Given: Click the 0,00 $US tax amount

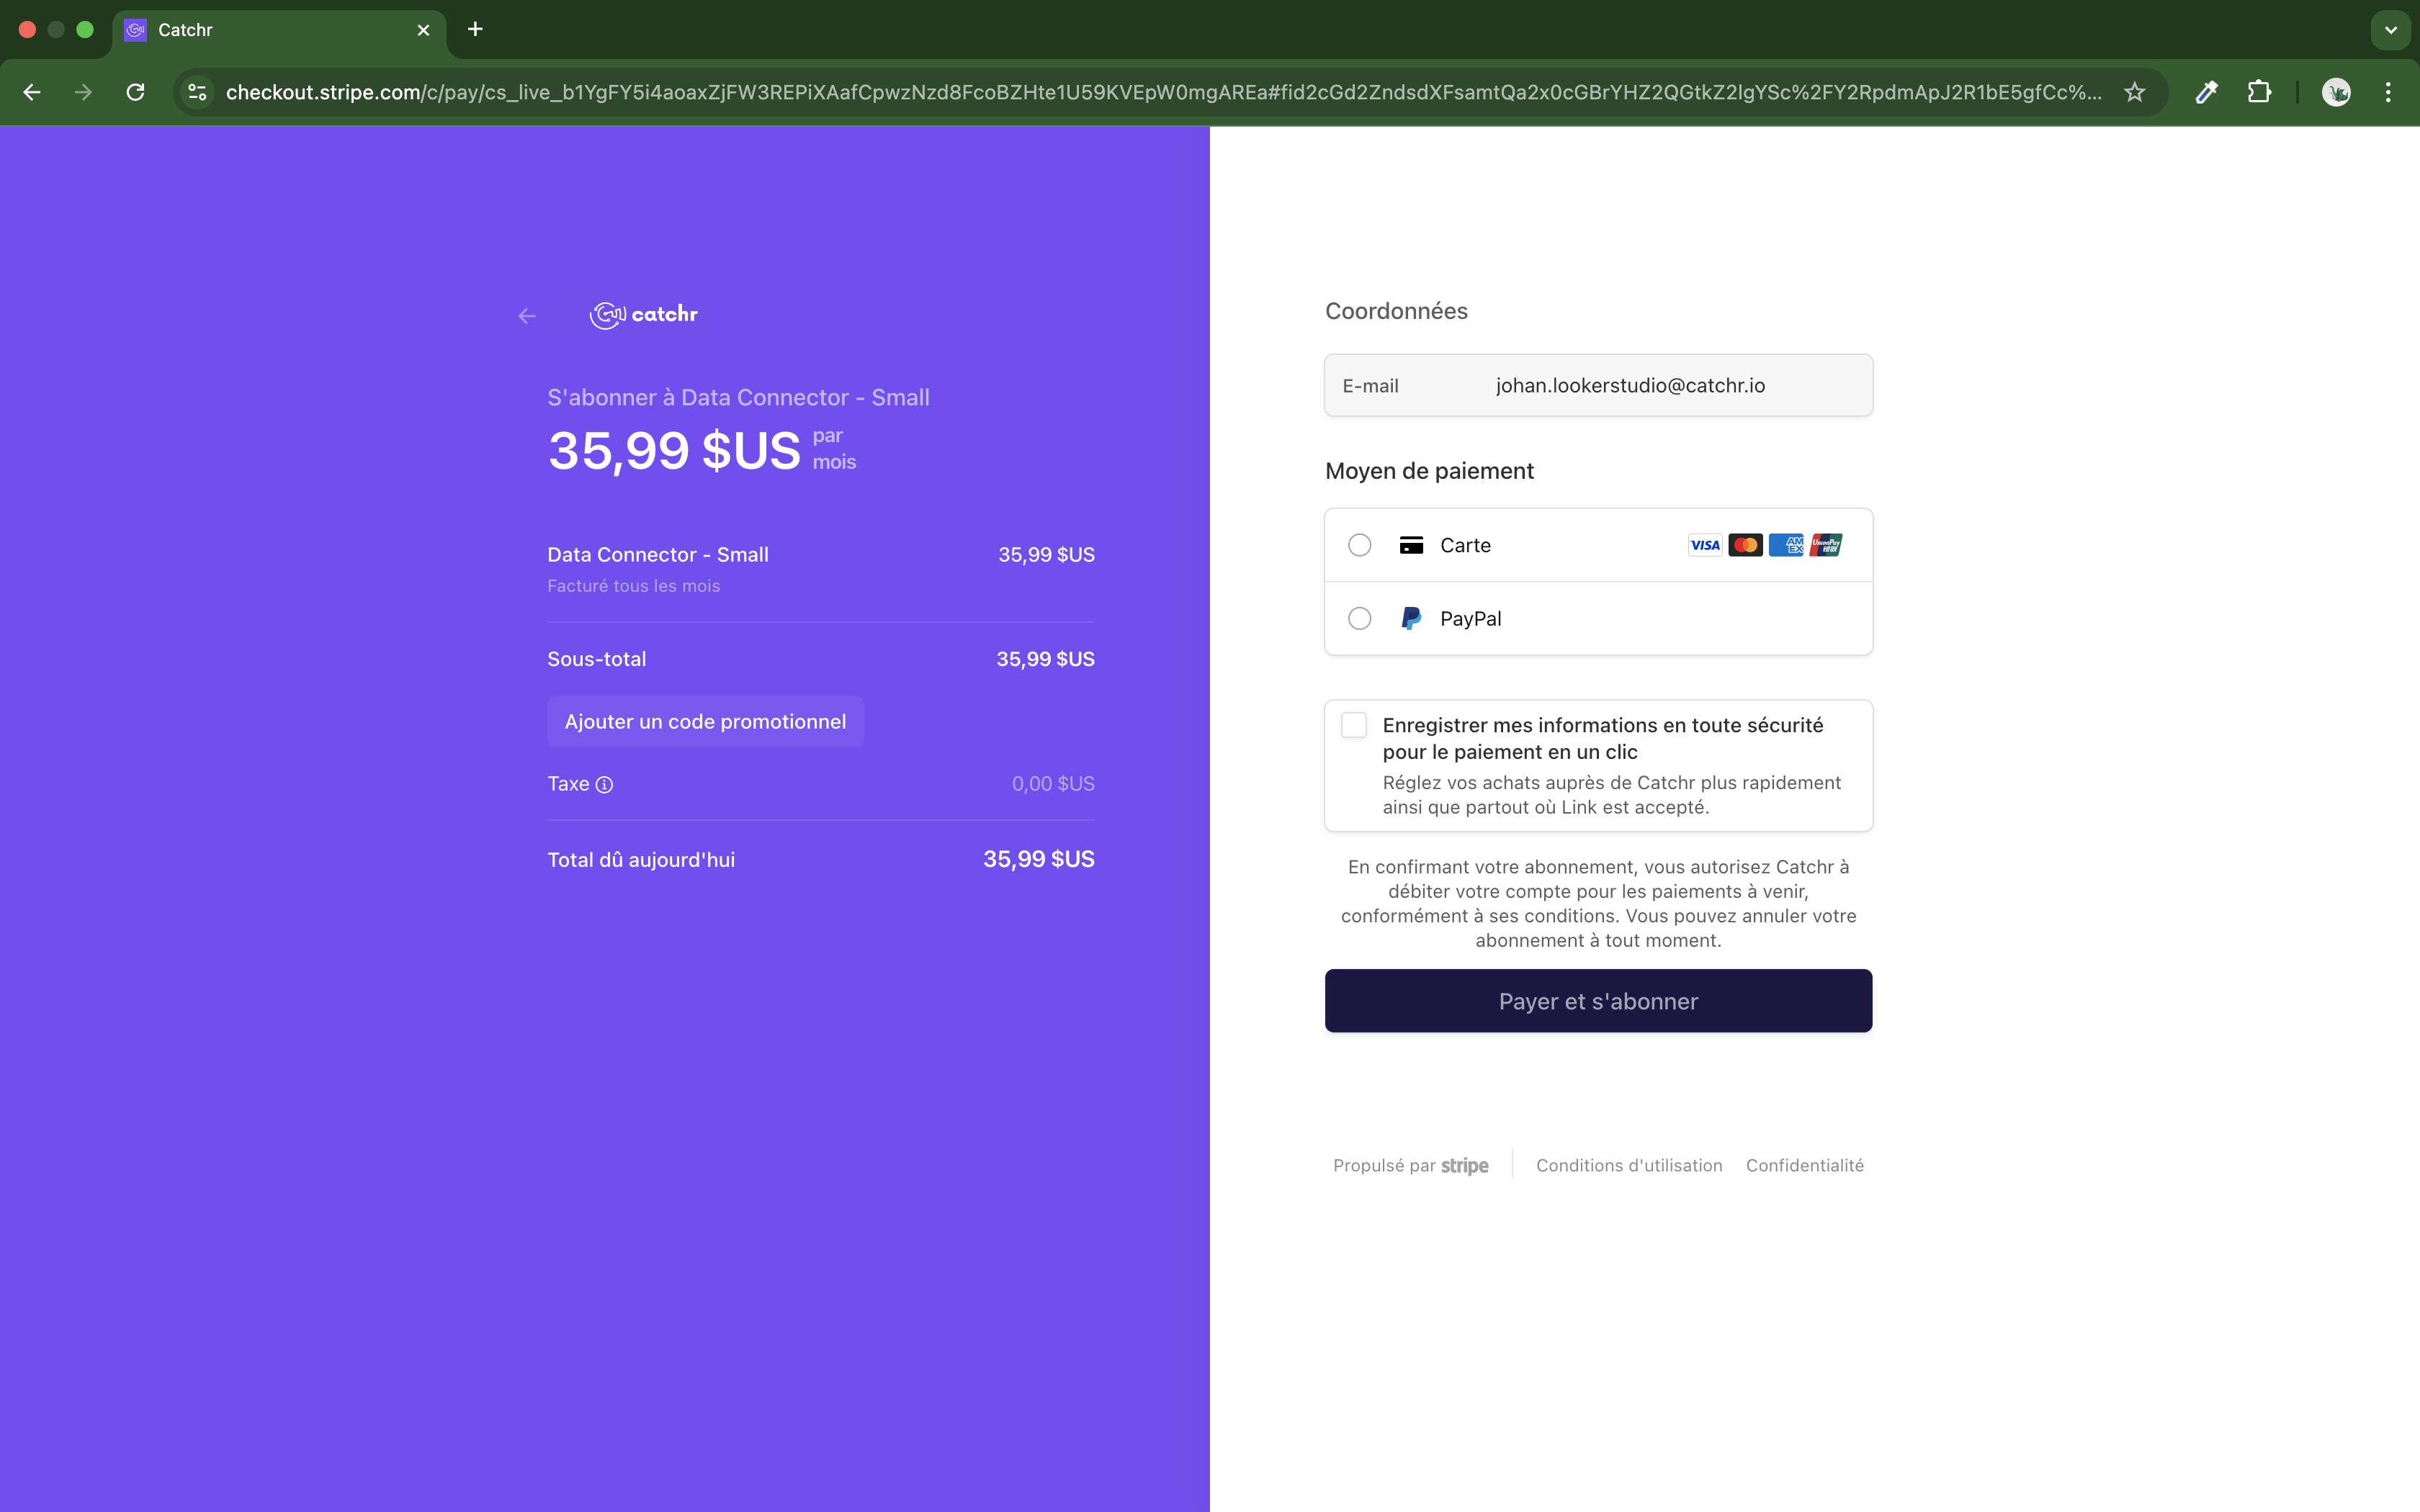Looking at the screenshot, I should (x=1053, y=784).
